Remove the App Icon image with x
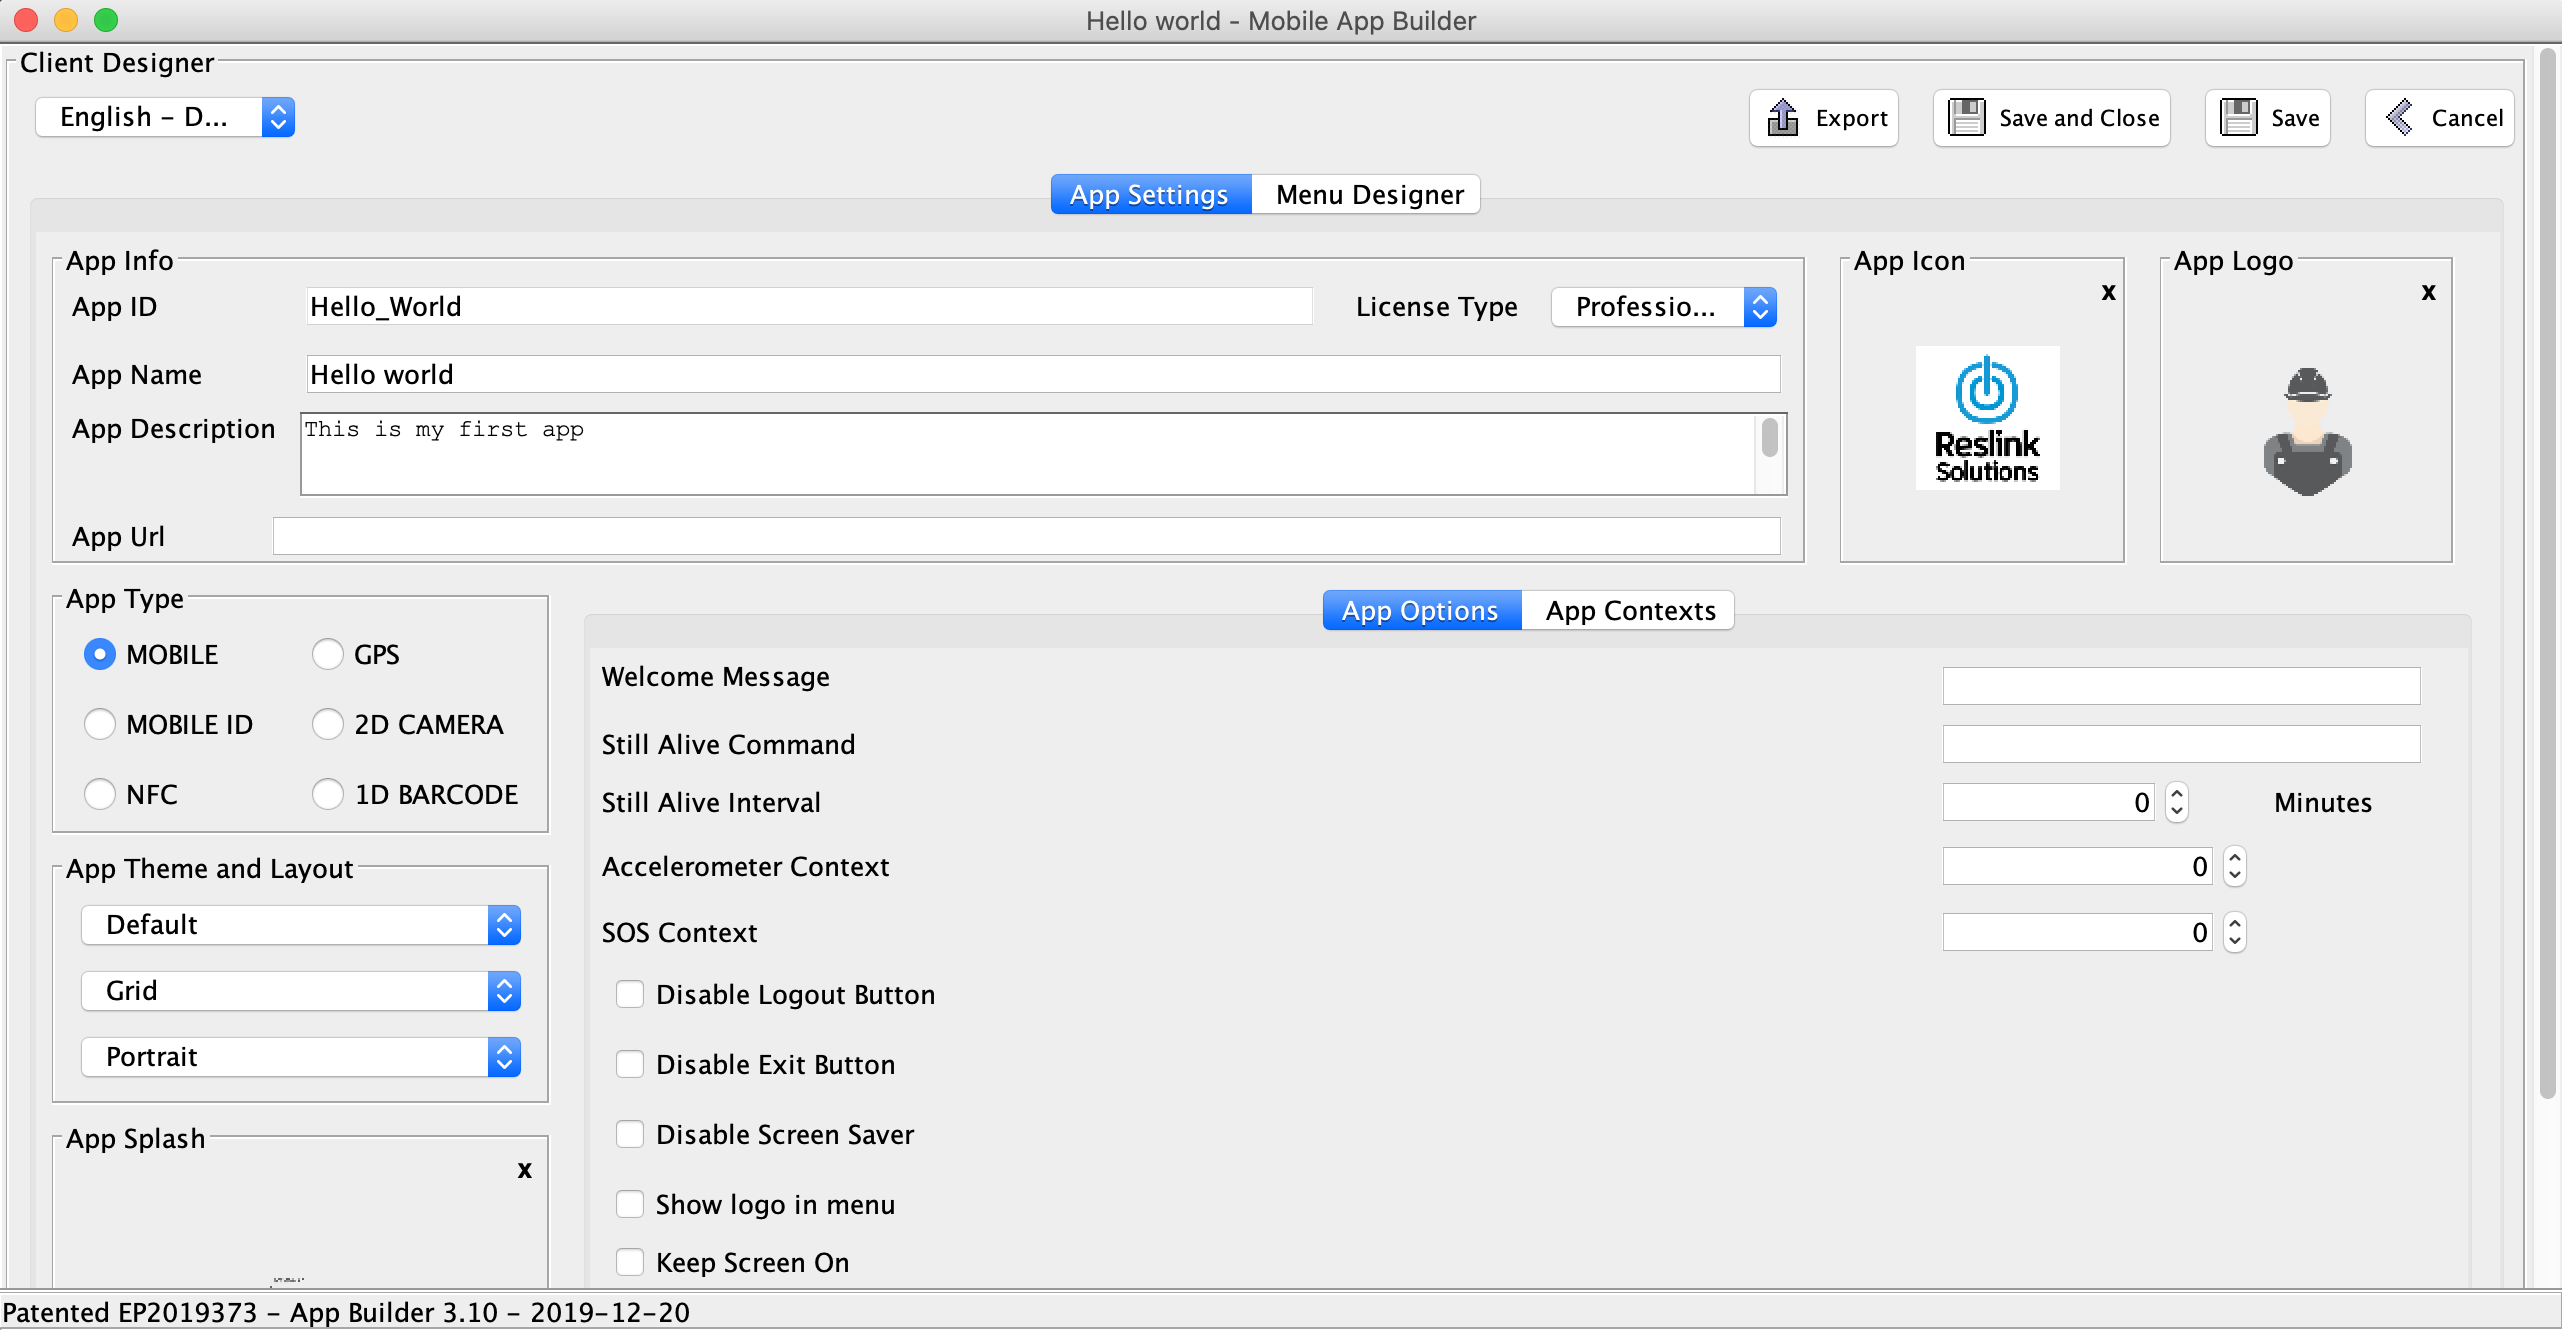Image resolution: width=2562 pixels, height=1330 pixels. click(2108, 292)
